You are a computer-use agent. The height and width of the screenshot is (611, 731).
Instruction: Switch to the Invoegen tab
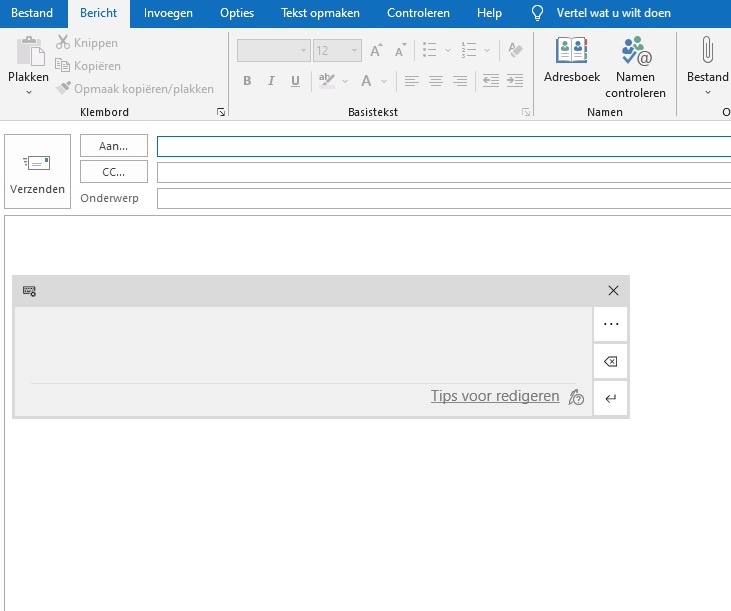[x=168, y=13]
